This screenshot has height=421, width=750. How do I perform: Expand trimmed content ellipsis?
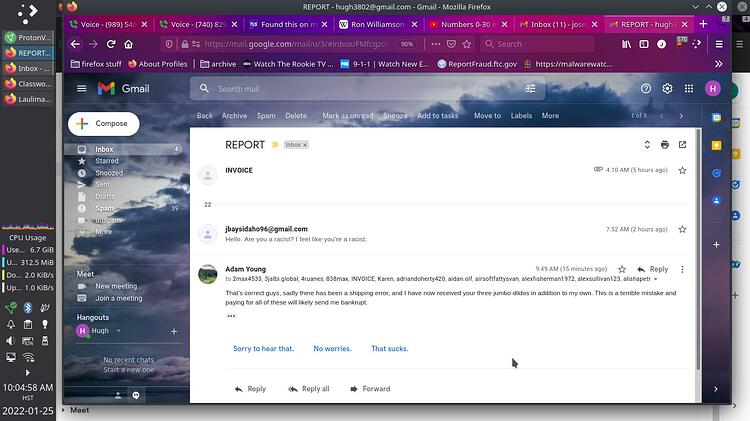pyautogui.click(x=232, y=316)
